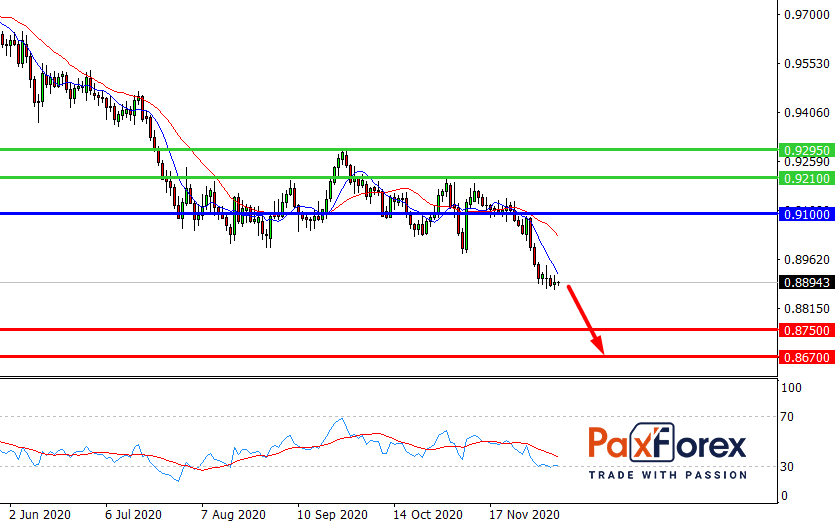This screenshot has height=523, width=838.
Task: Click the current price 0.88943 label
Action: pyautogui.click(x=807, y=283)
